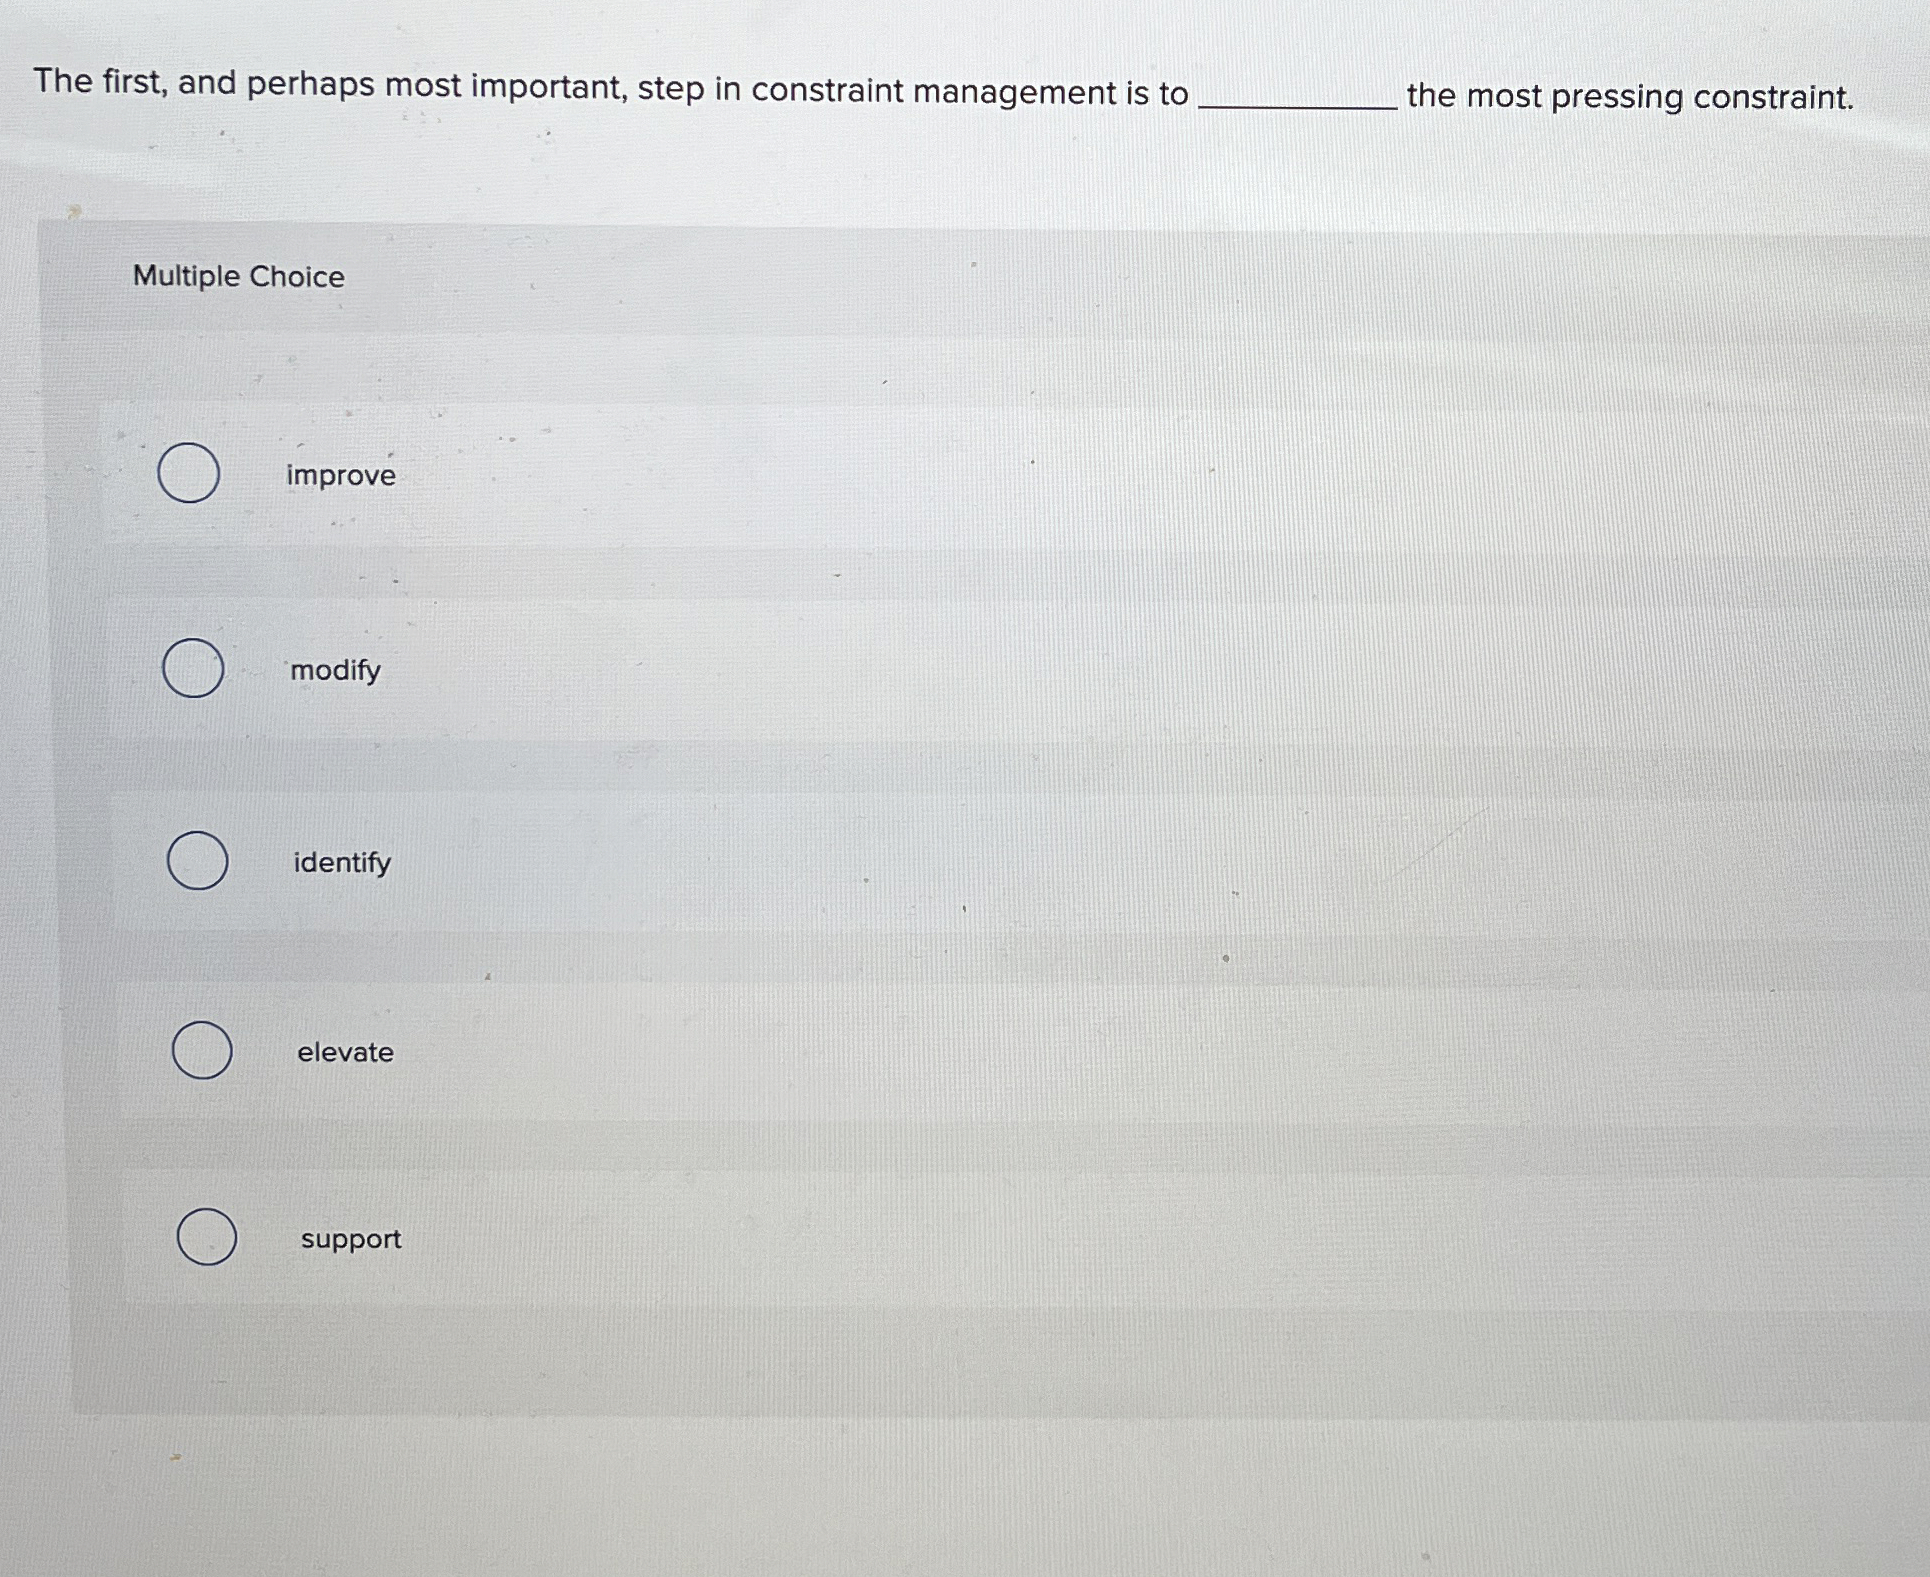
Task: Click the Multiple Choice heading
Action: 238,276
